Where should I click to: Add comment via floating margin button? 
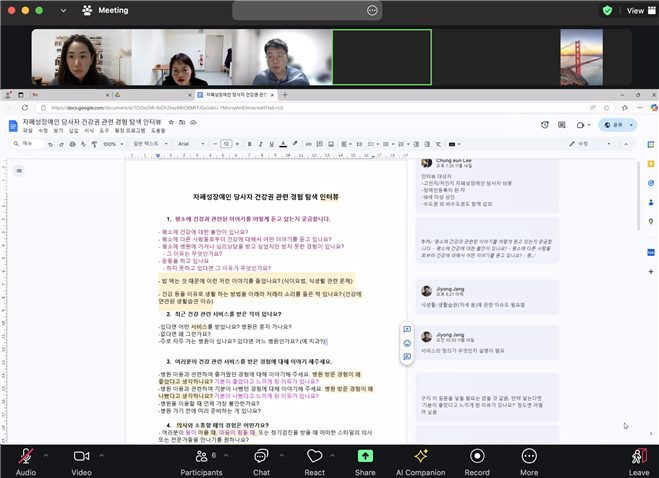[x=407, y=329]
